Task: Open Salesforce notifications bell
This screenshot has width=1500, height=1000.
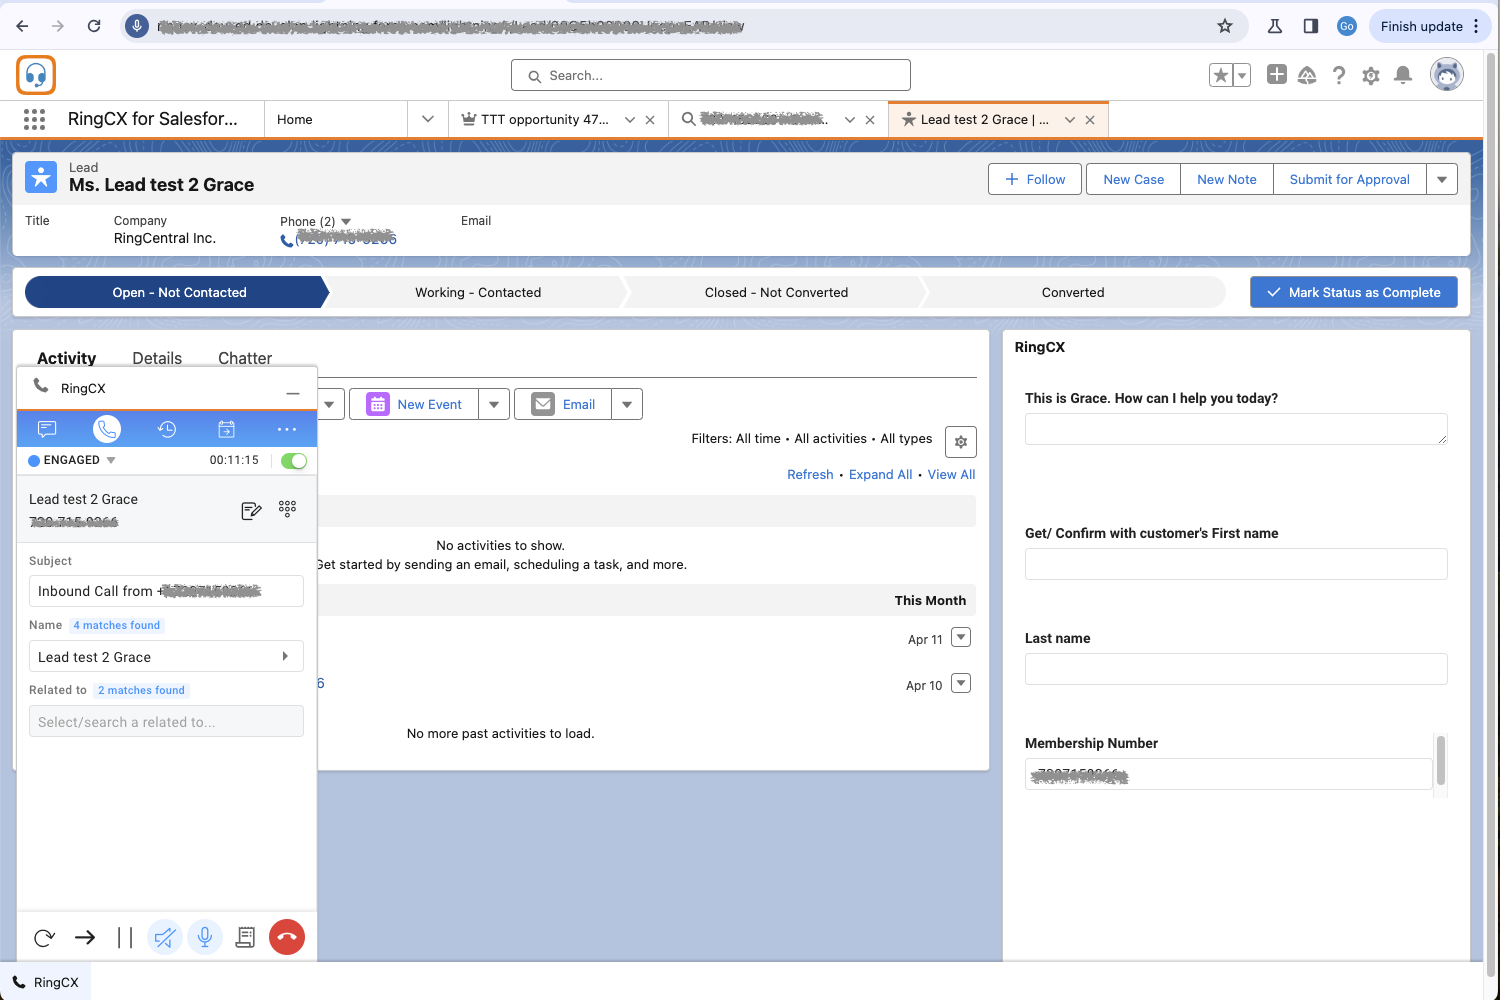Action: point(1403,75)
